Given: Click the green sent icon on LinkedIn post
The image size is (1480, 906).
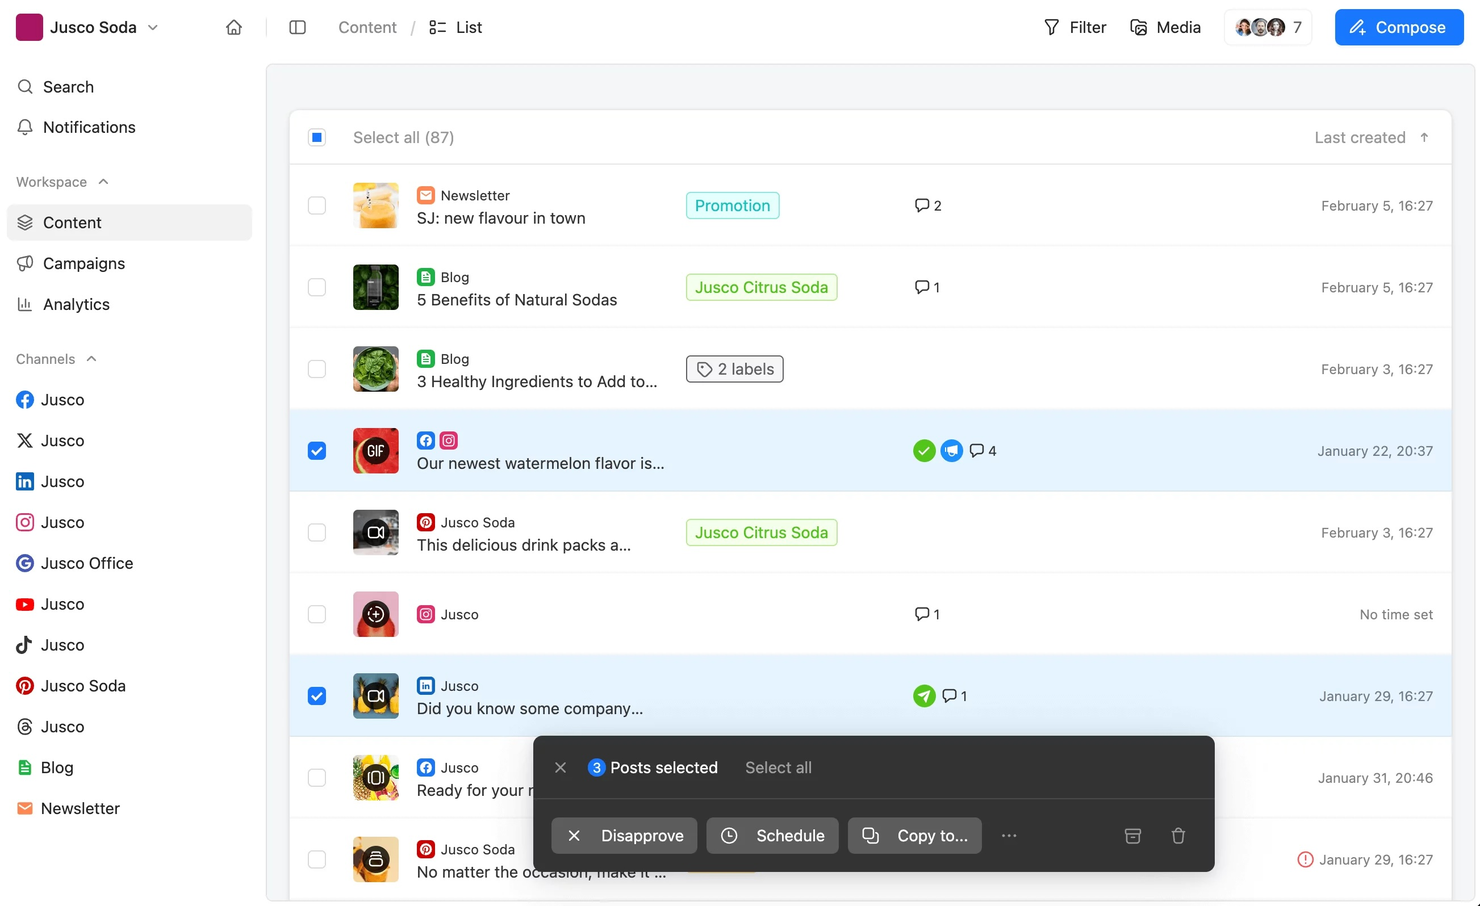Looking at the screenshot, I should pos(924,696).
